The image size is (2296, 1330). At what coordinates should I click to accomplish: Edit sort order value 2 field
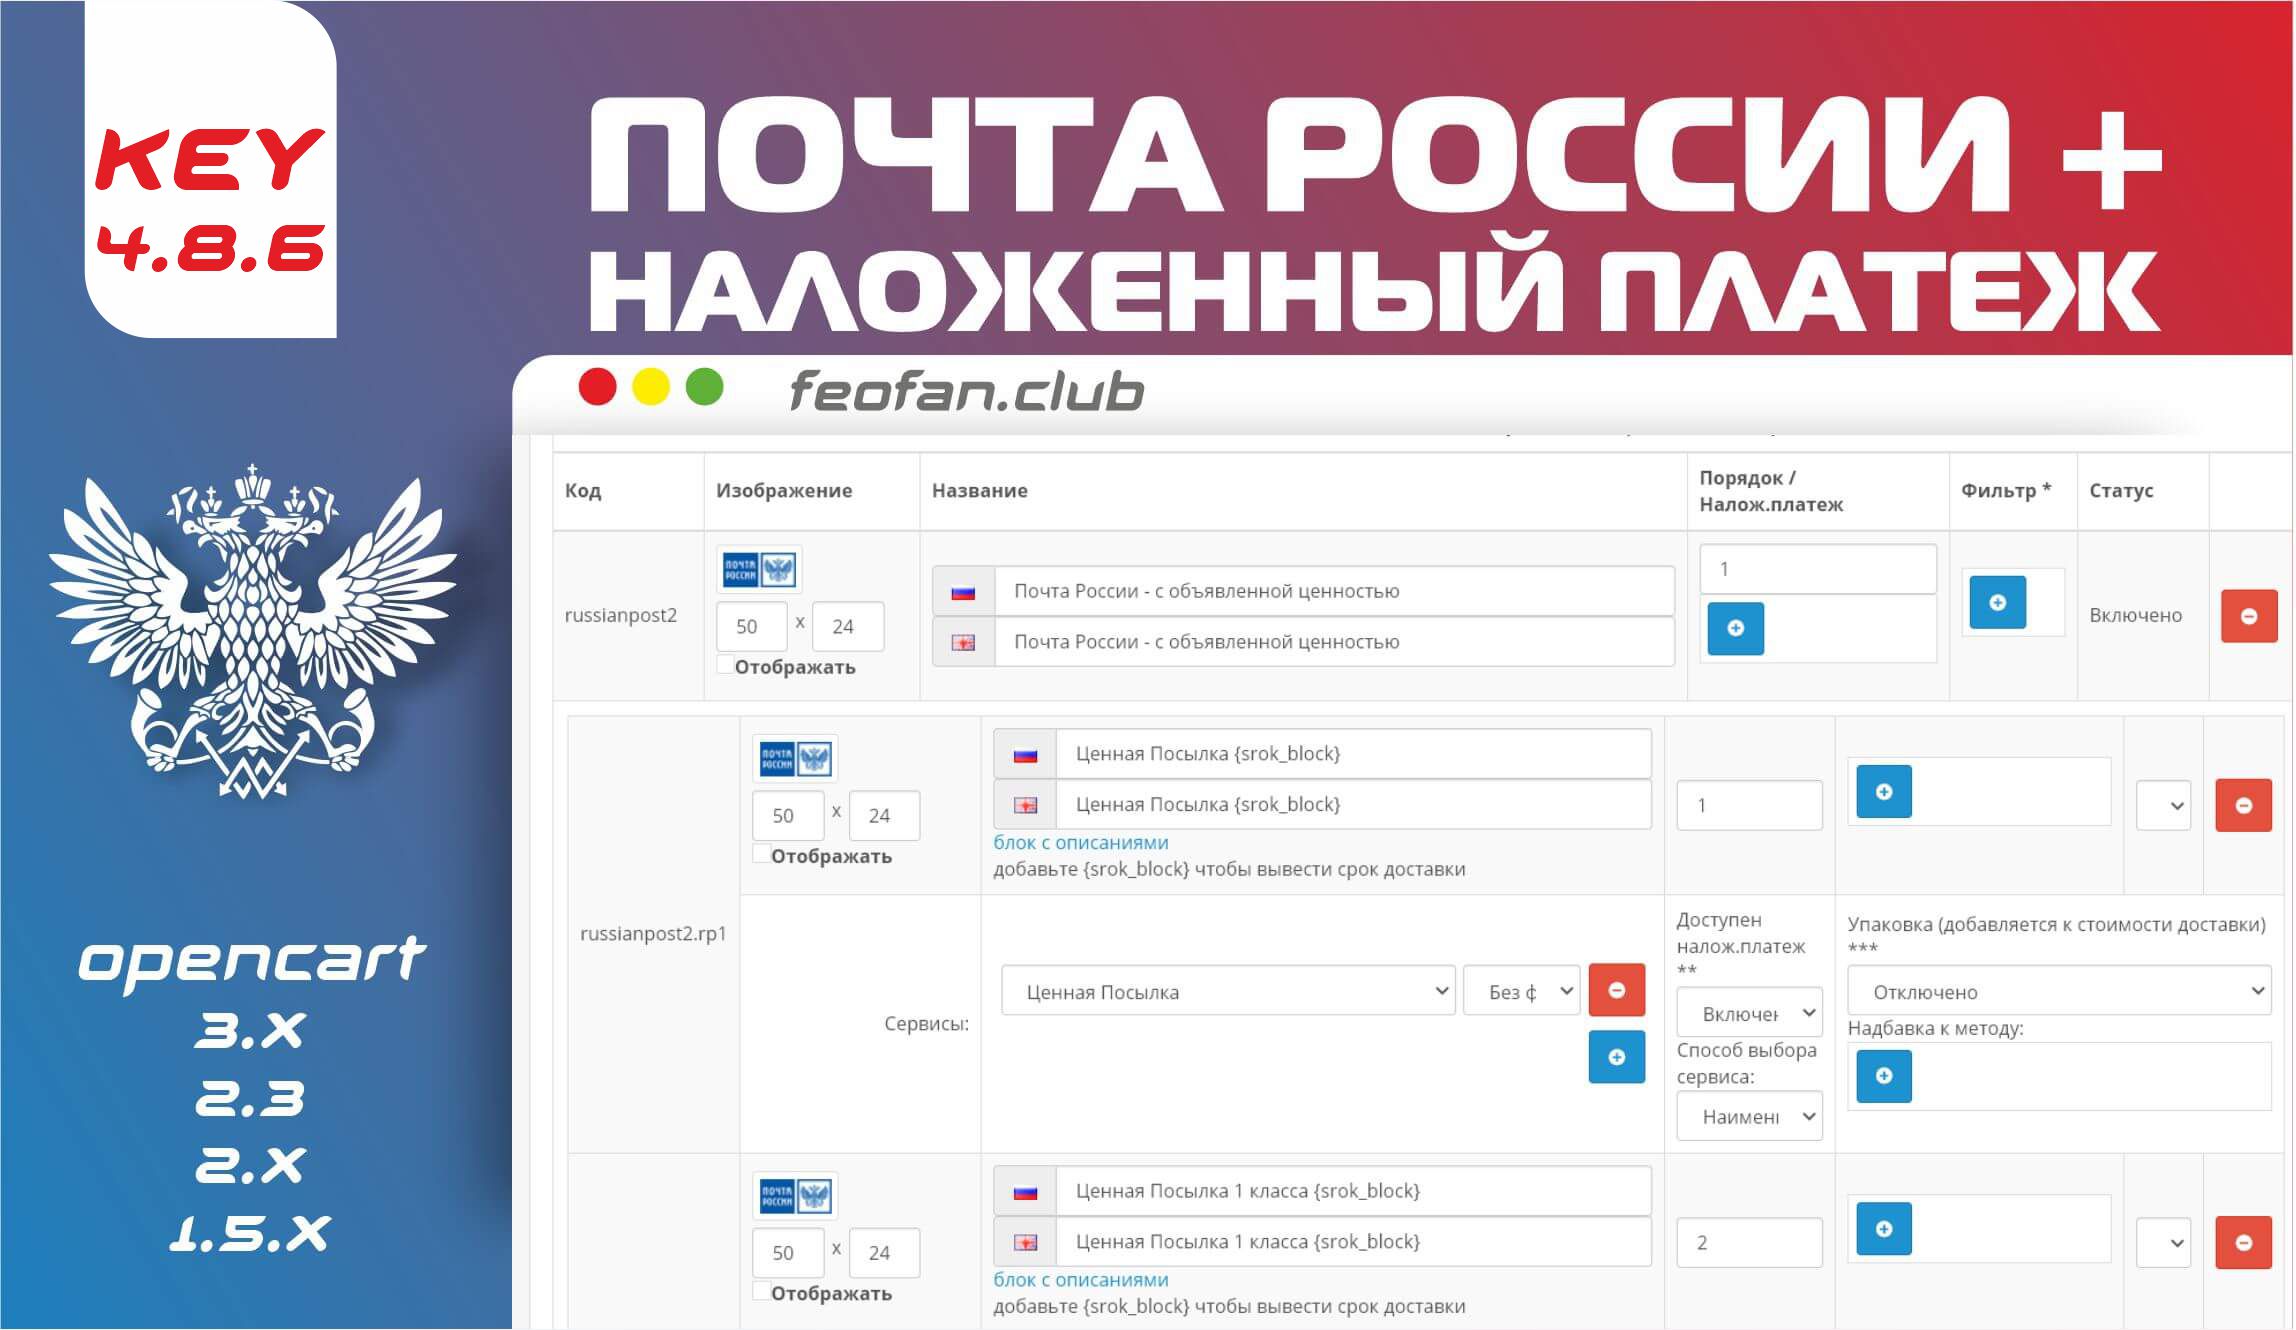click(x=1750, y=1243)
